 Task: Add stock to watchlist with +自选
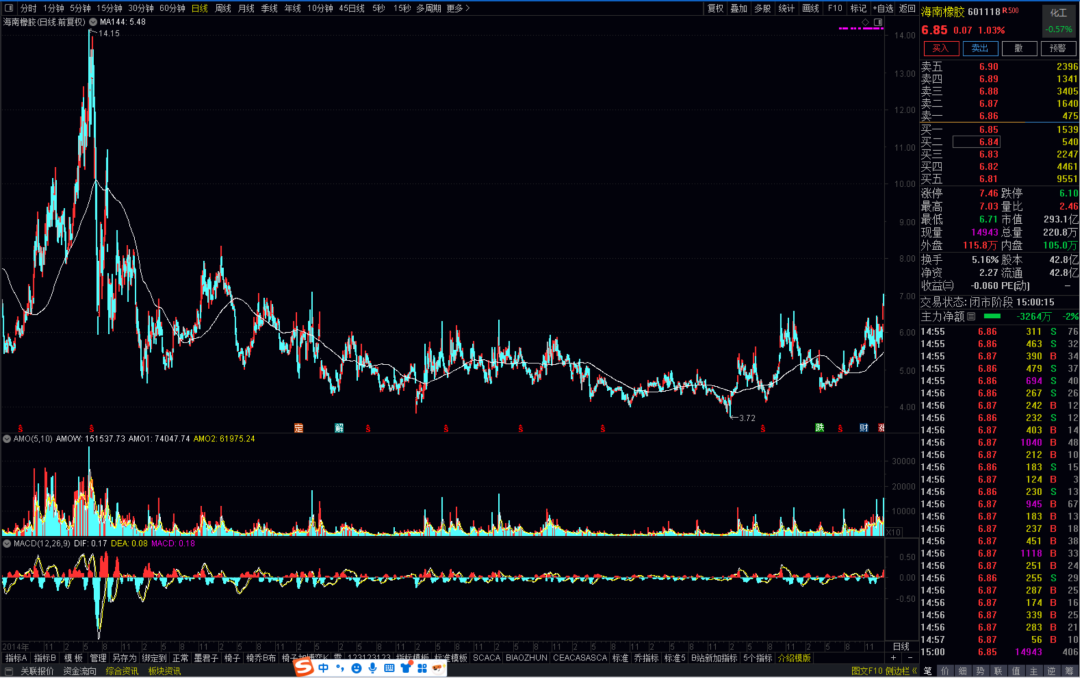(x=881, y=8)
